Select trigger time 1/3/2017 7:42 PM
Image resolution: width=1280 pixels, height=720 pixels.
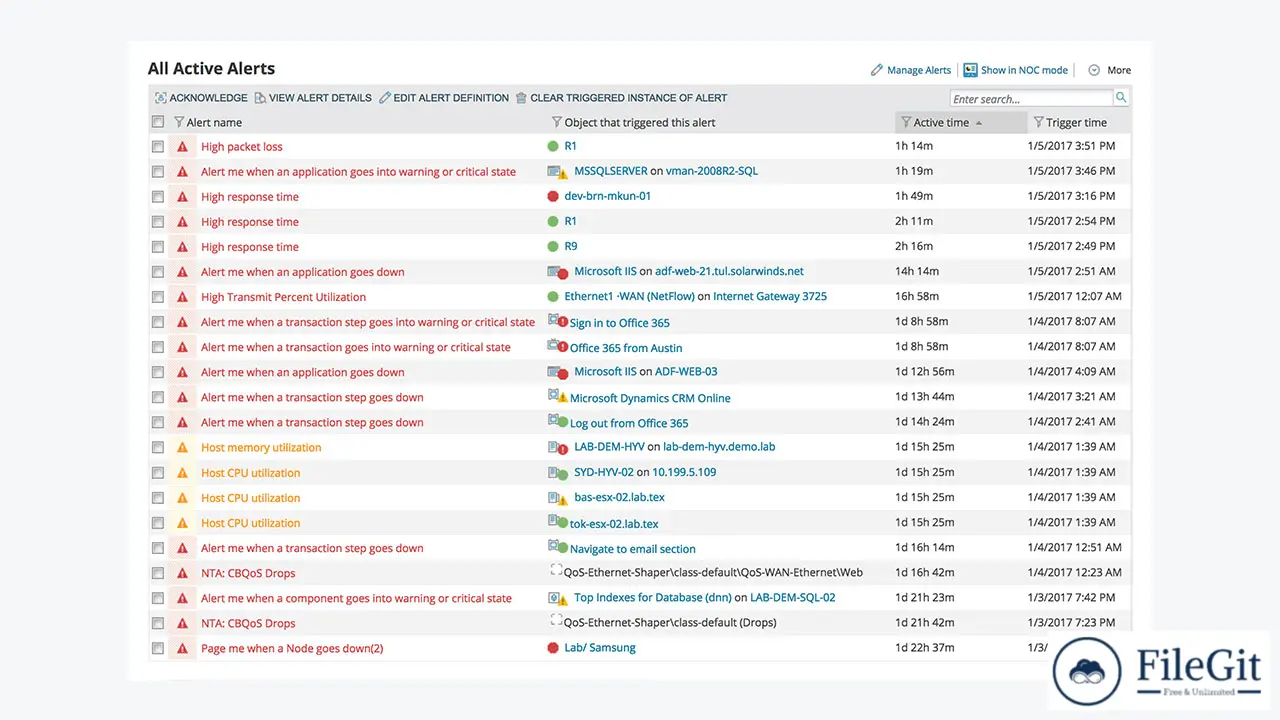pyautogui.click(x=1071, y=598)
